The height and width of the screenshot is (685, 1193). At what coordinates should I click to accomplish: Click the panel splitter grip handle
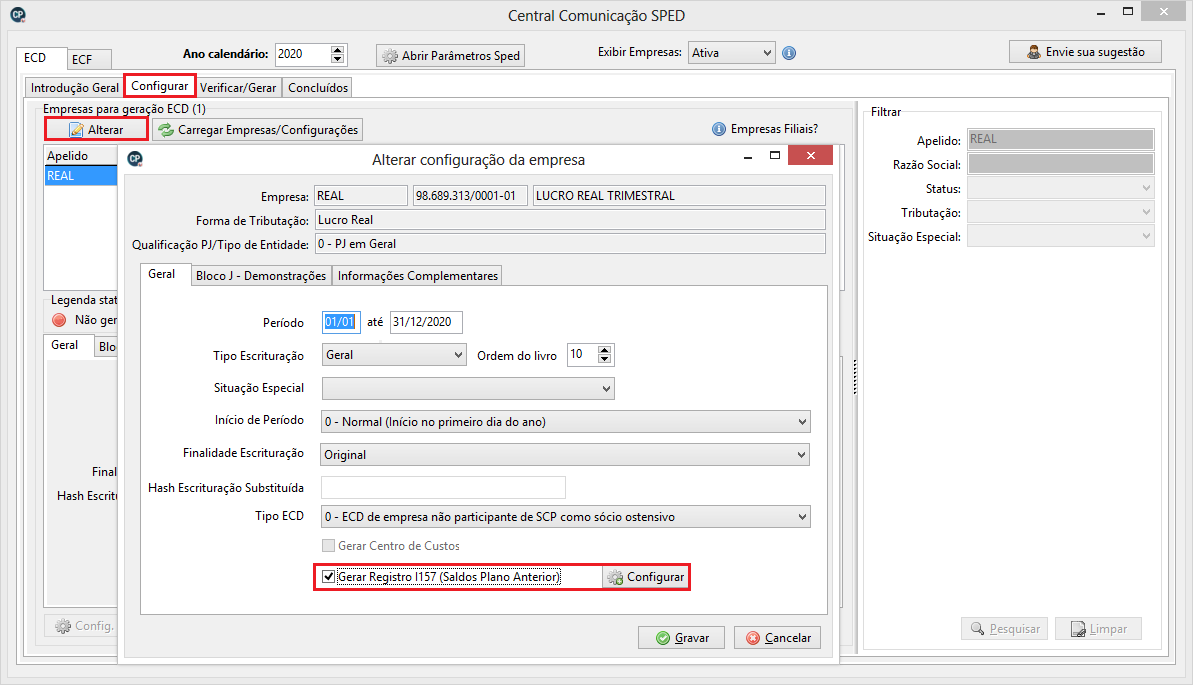pyautogui.click(x=855, y=377)
